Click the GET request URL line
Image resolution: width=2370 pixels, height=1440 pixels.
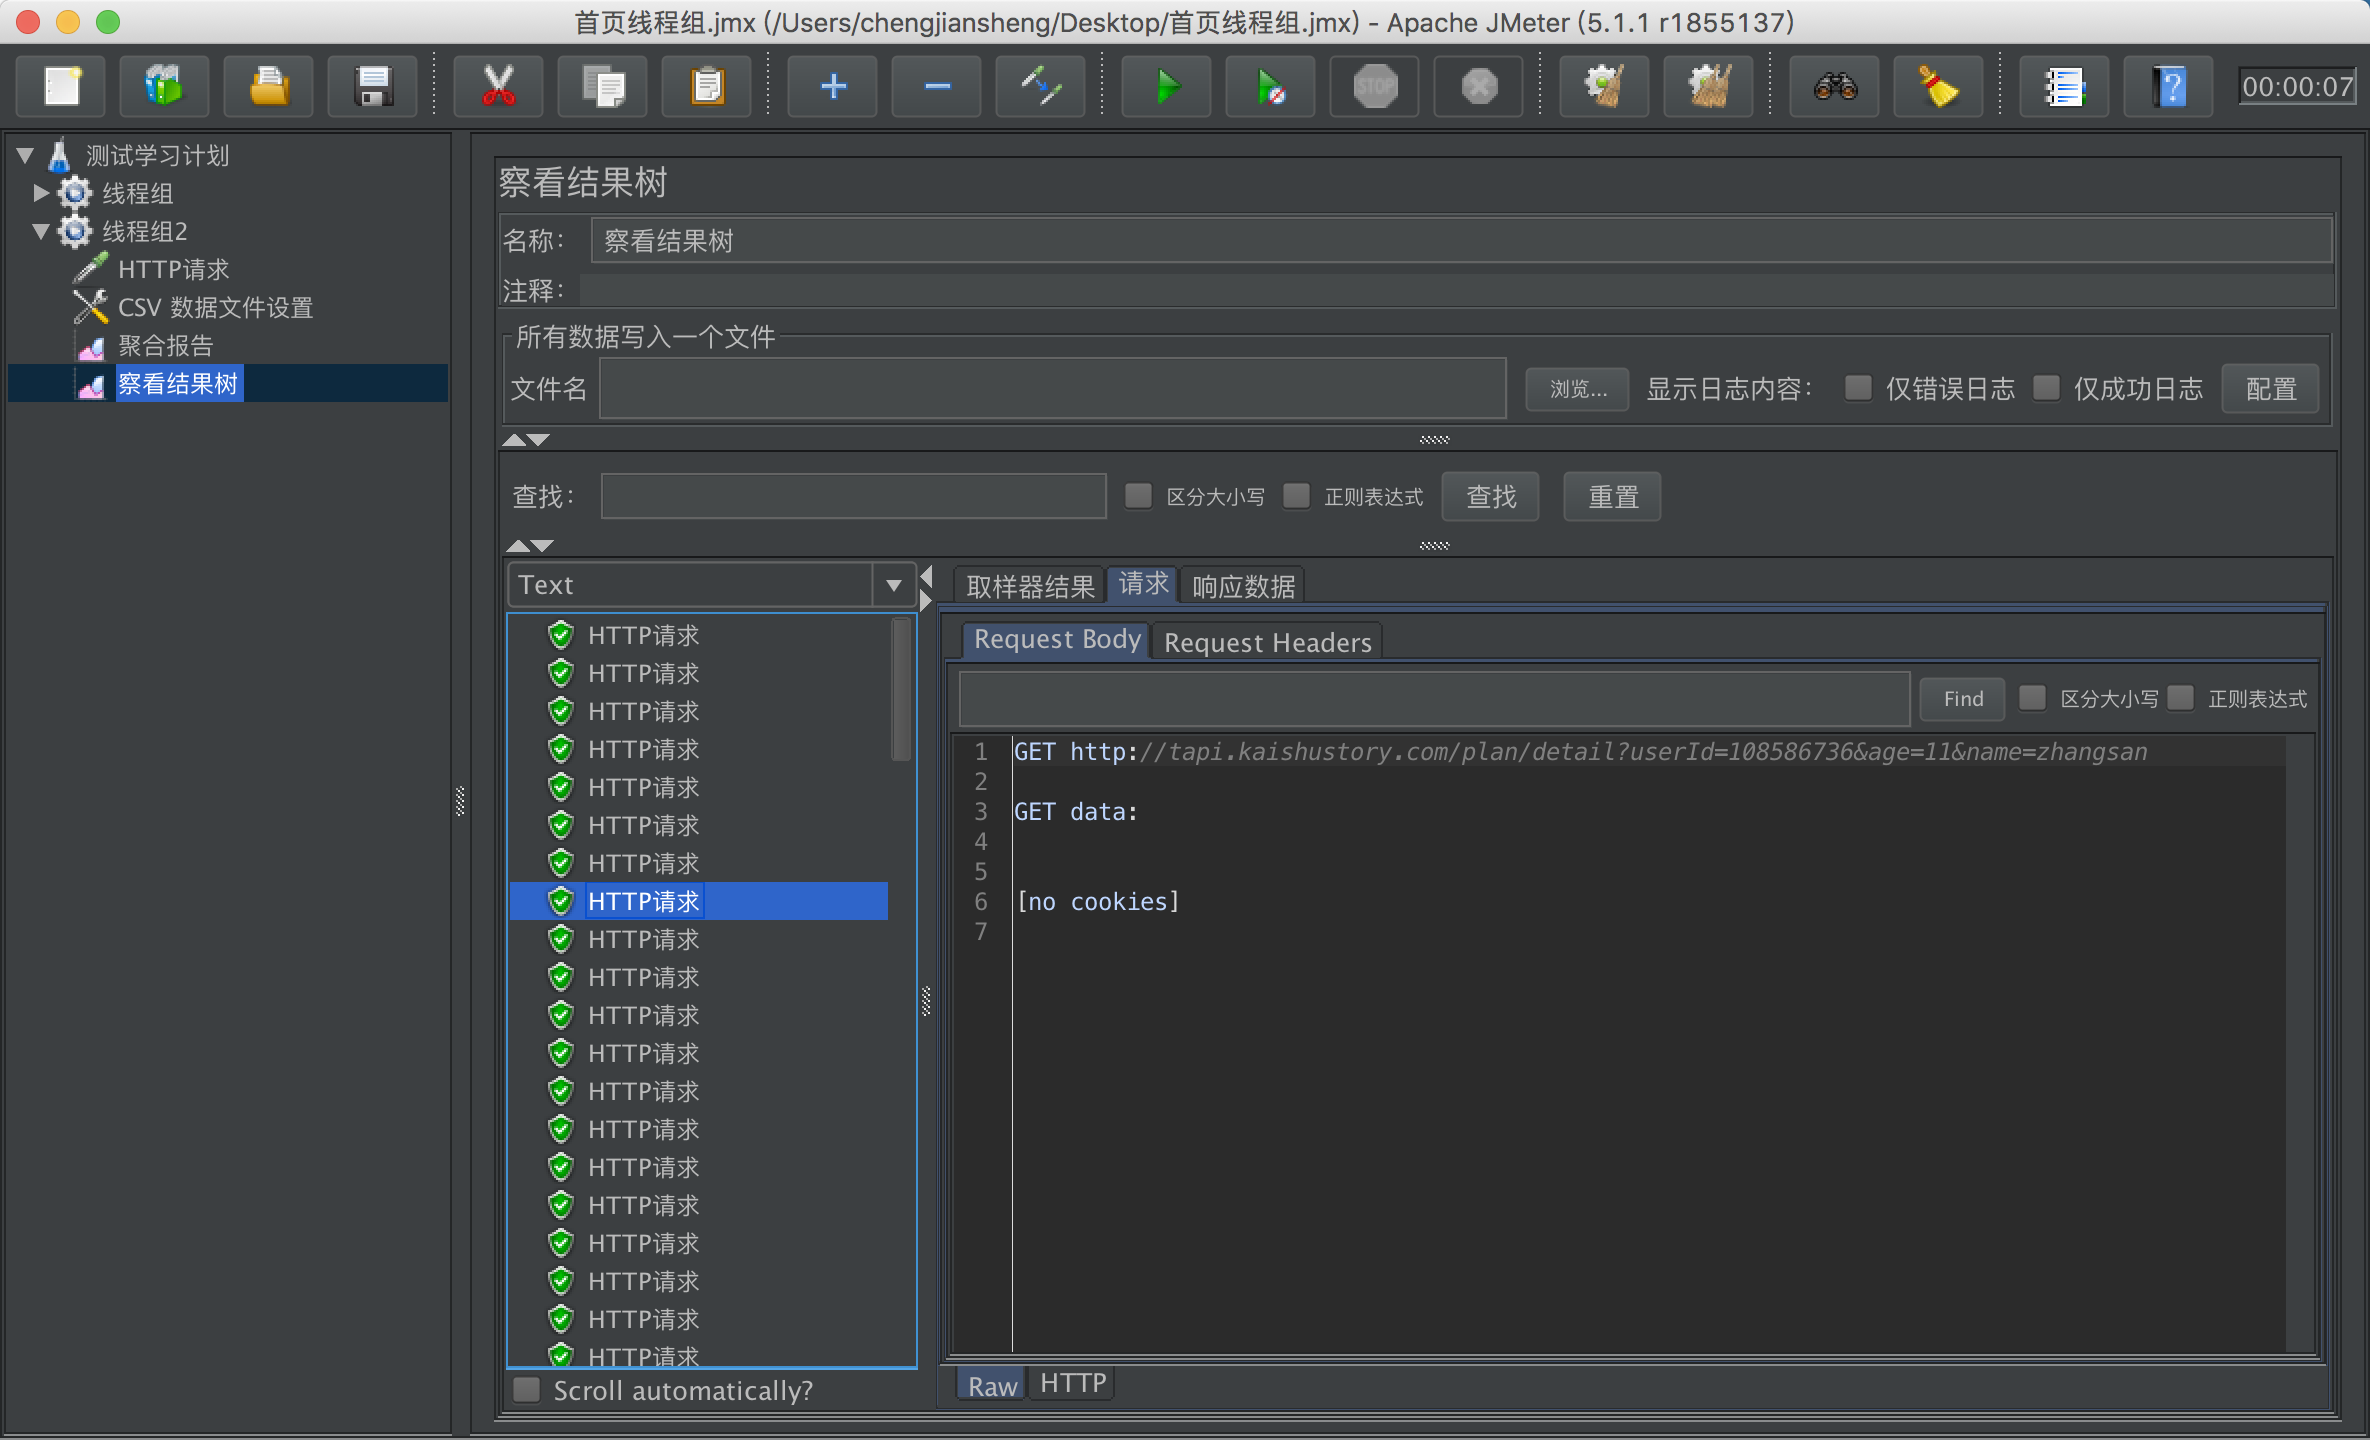click(x=1580, y=752)
